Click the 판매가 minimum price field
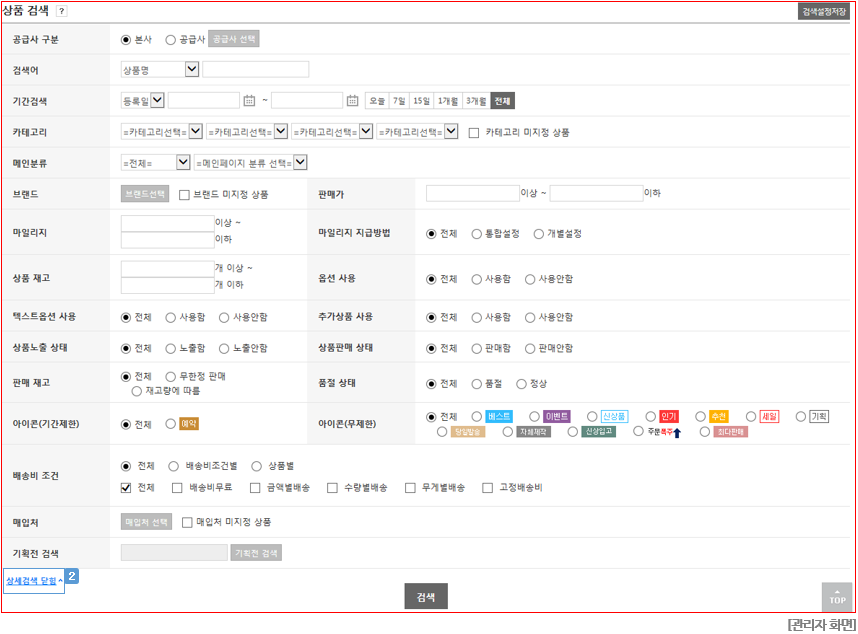 [473, 193]
